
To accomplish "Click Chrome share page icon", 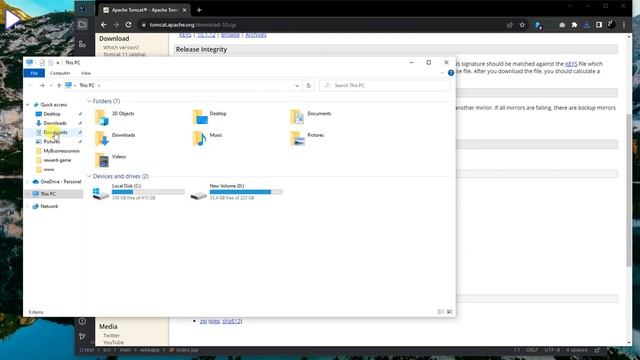I will pyautogui.click(x=510, y=25).
